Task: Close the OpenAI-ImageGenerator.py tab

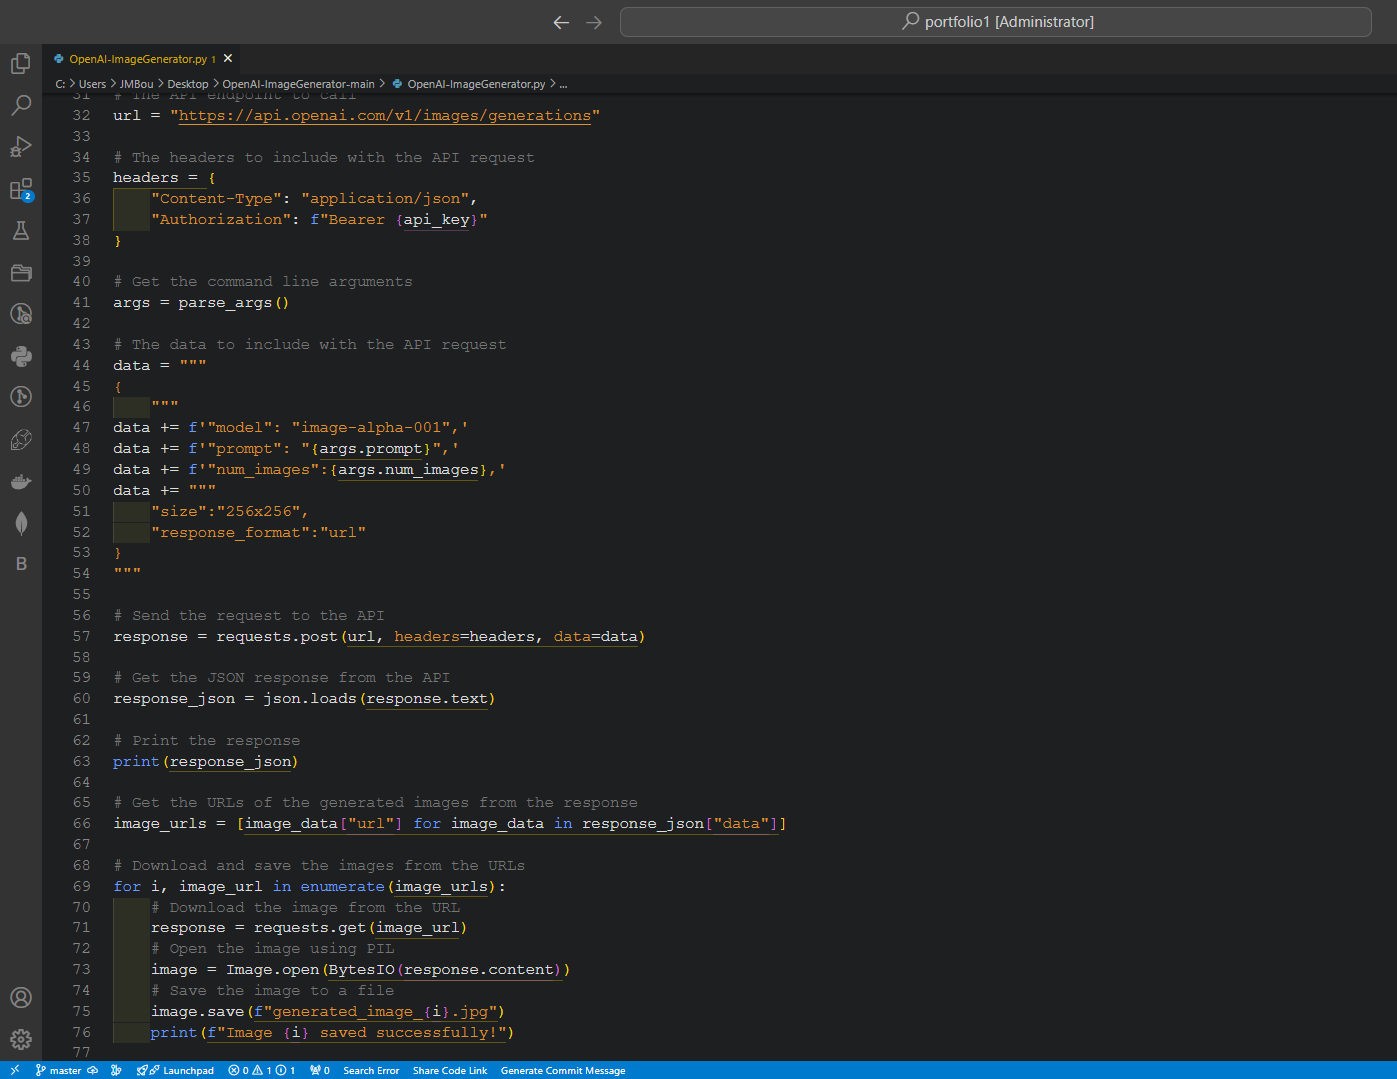Action: tap(228, 59)
